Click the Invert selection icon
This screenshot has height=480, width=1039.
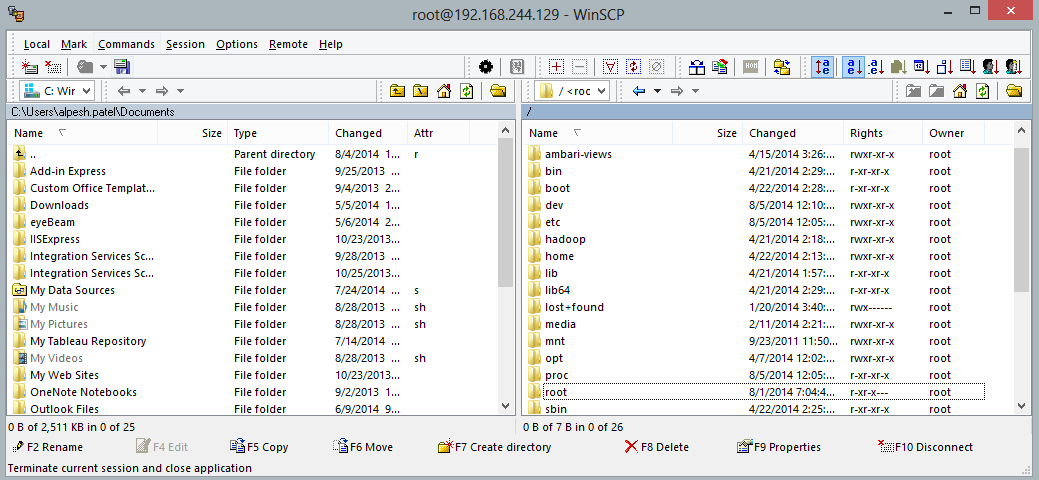click(634, 66)
